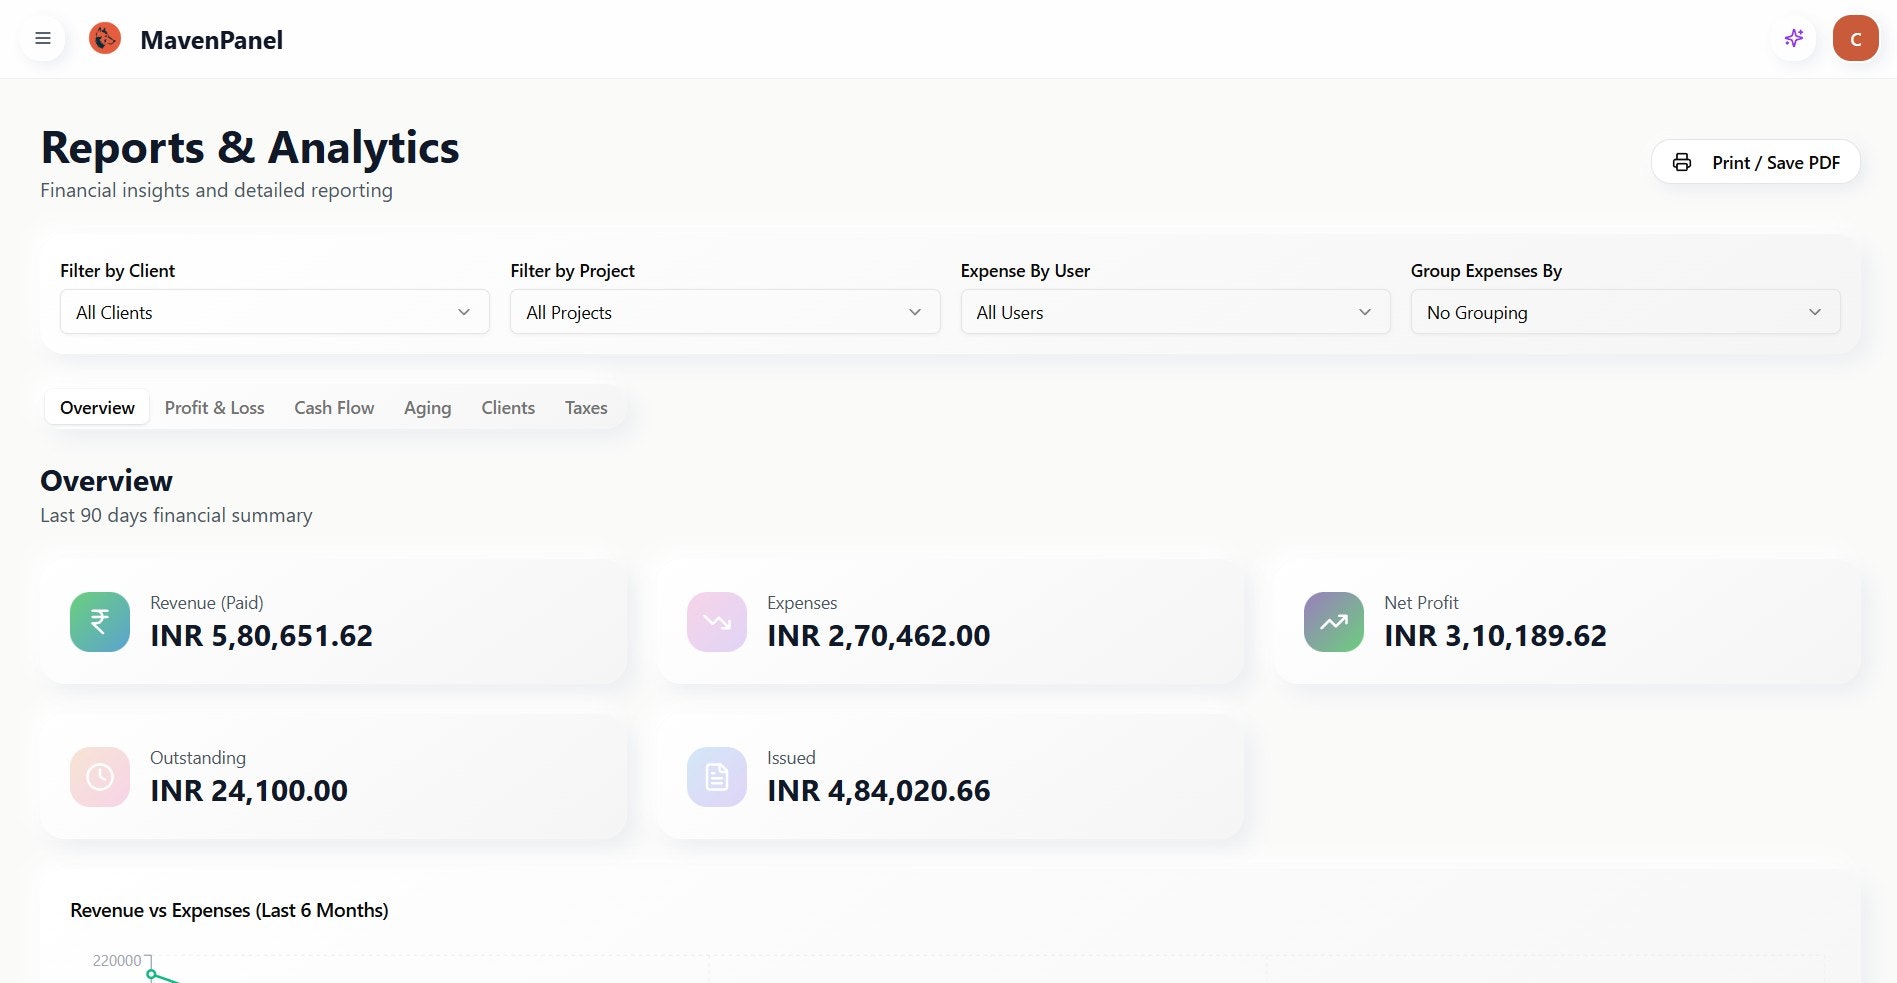The width and height of the screenshot is (1897, 983).
Task: Click the revenue value INR 5,80,651.62
Action: pyautogui.click(x=261, y=636)
